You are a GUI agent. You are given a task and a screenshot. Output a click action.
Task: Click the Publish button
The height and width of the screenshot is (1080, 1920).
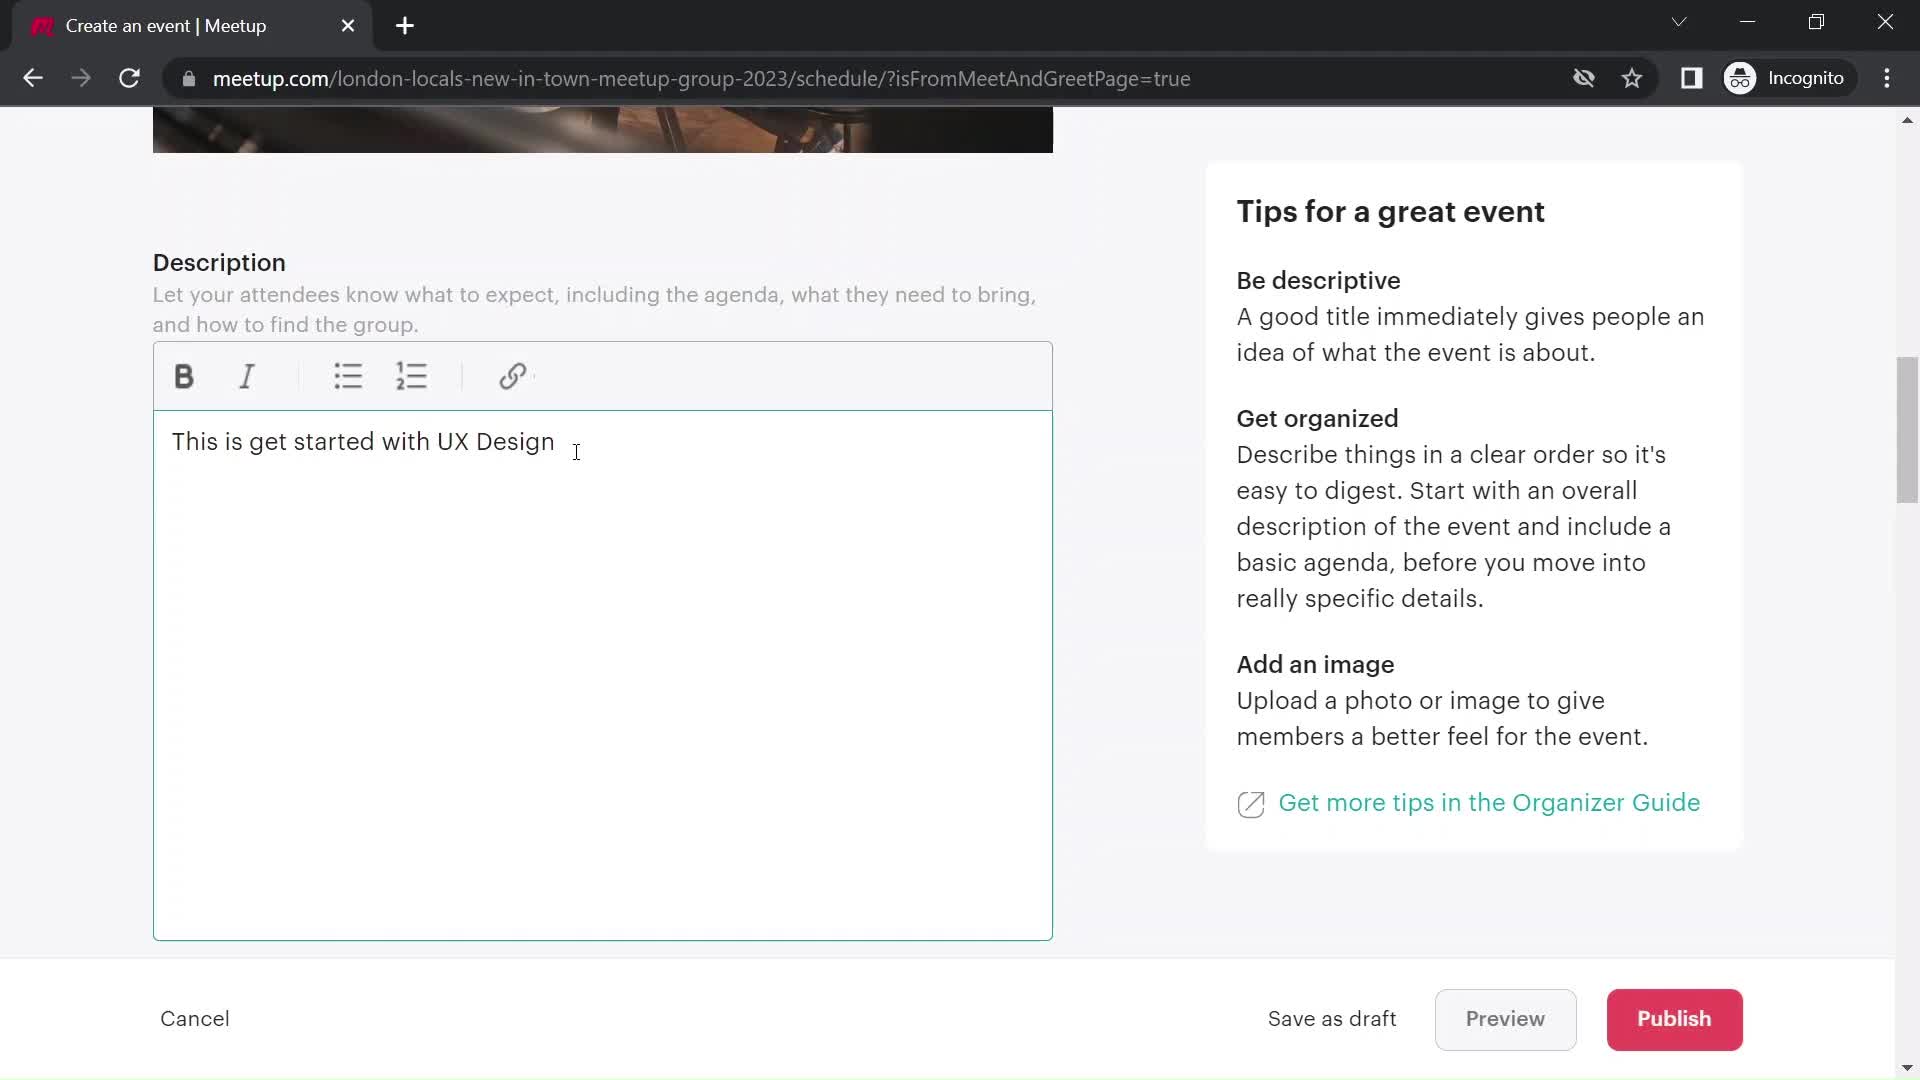1673,1018
